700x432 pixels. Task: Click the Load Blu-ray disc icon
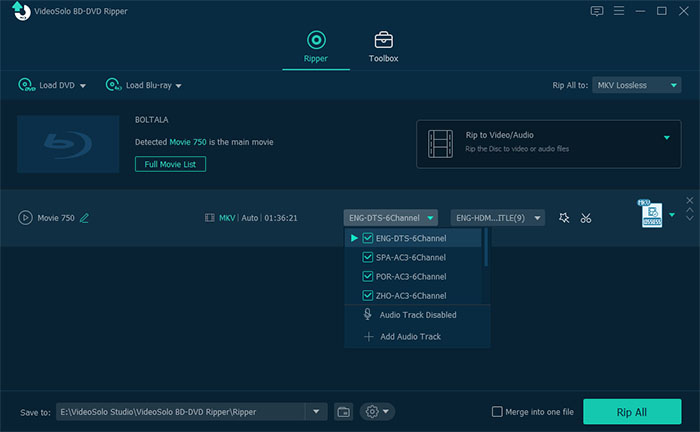(113, 85)
